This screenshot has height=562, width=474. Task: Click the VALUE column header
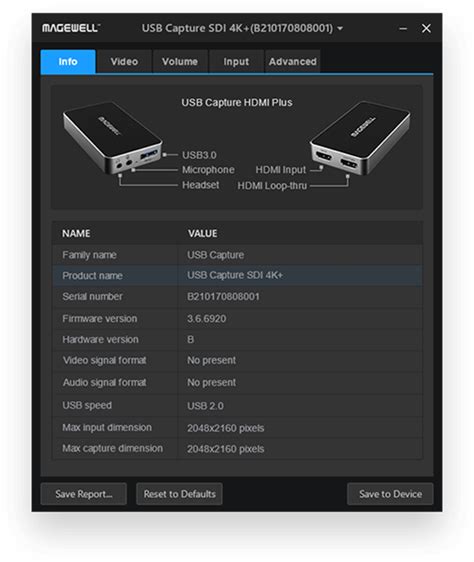coord(203,233)
